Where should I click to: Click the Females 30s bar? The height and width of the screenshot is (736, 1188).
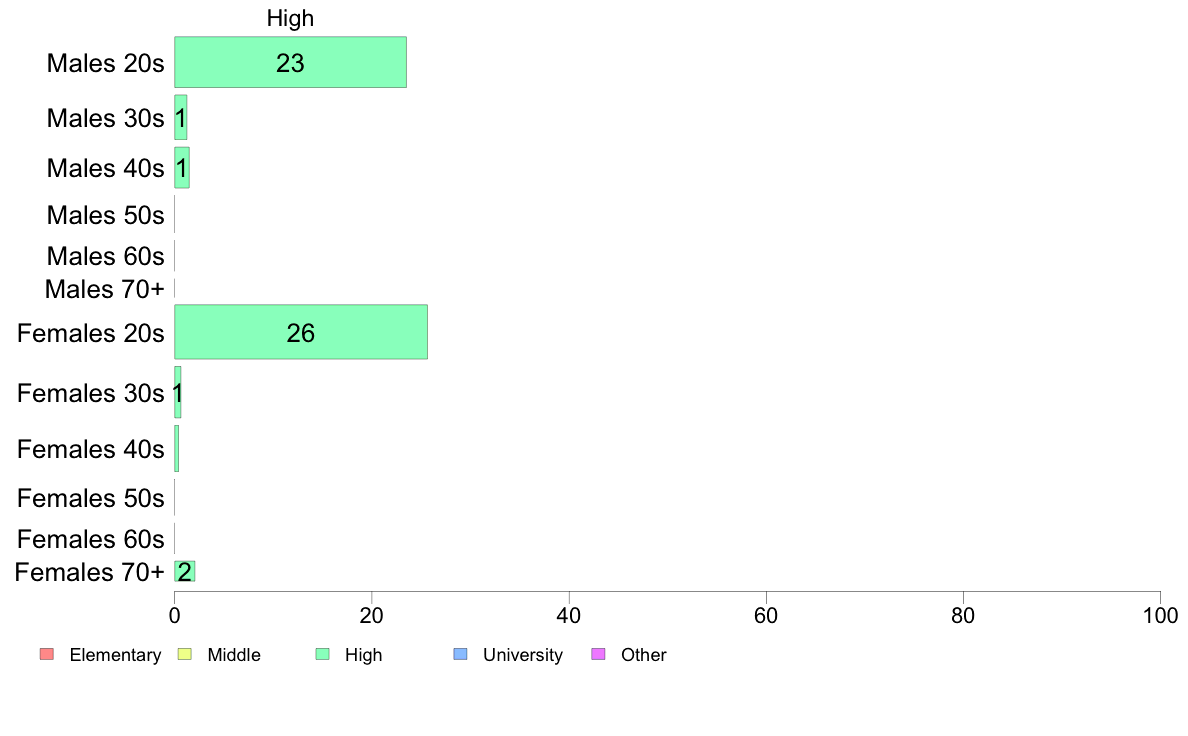coord(177,393)
